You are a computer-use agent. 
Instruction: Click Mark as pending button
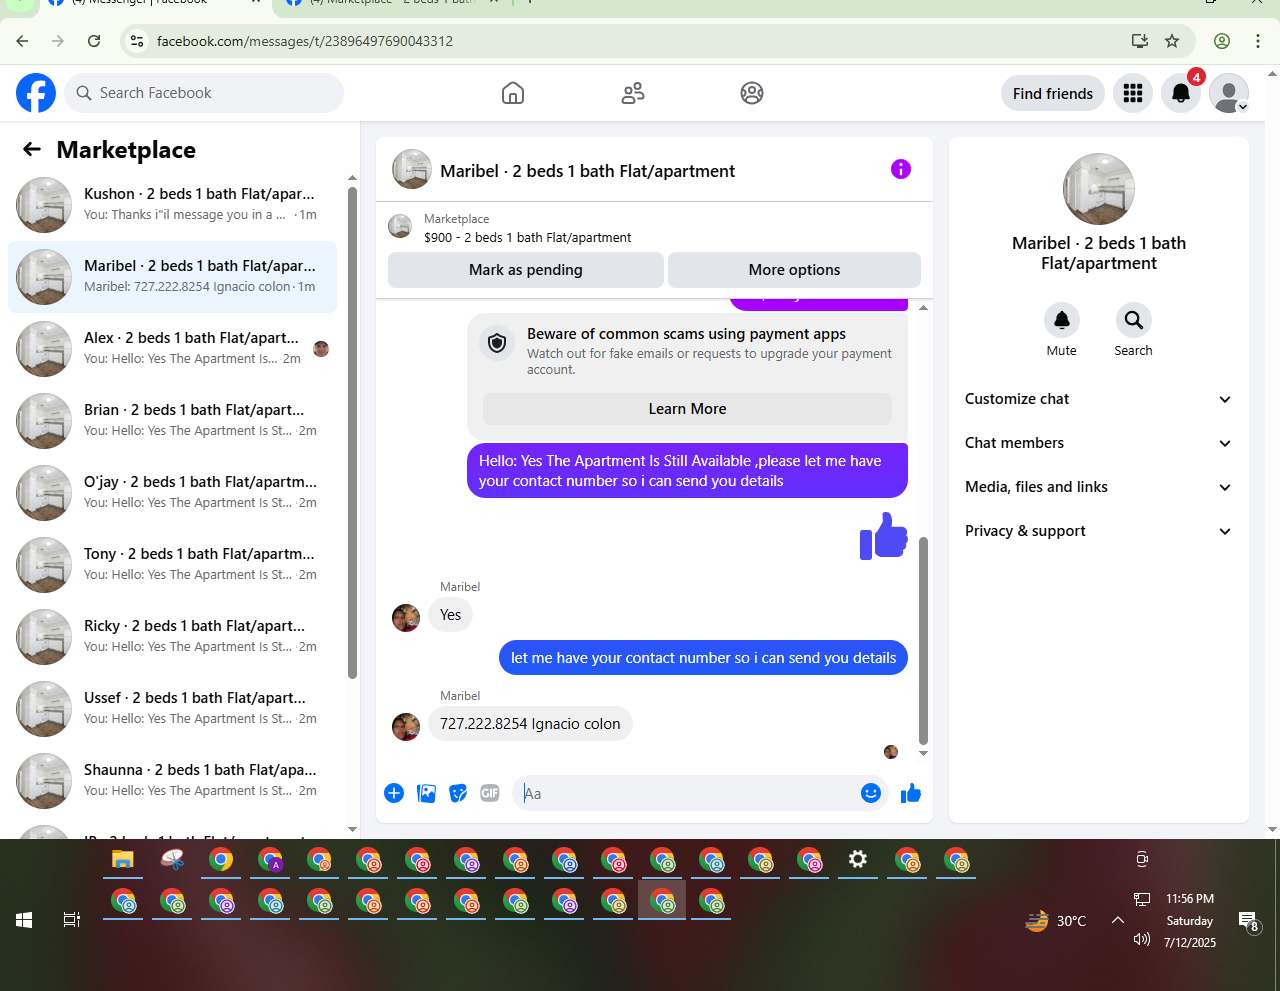click(526, 270)
